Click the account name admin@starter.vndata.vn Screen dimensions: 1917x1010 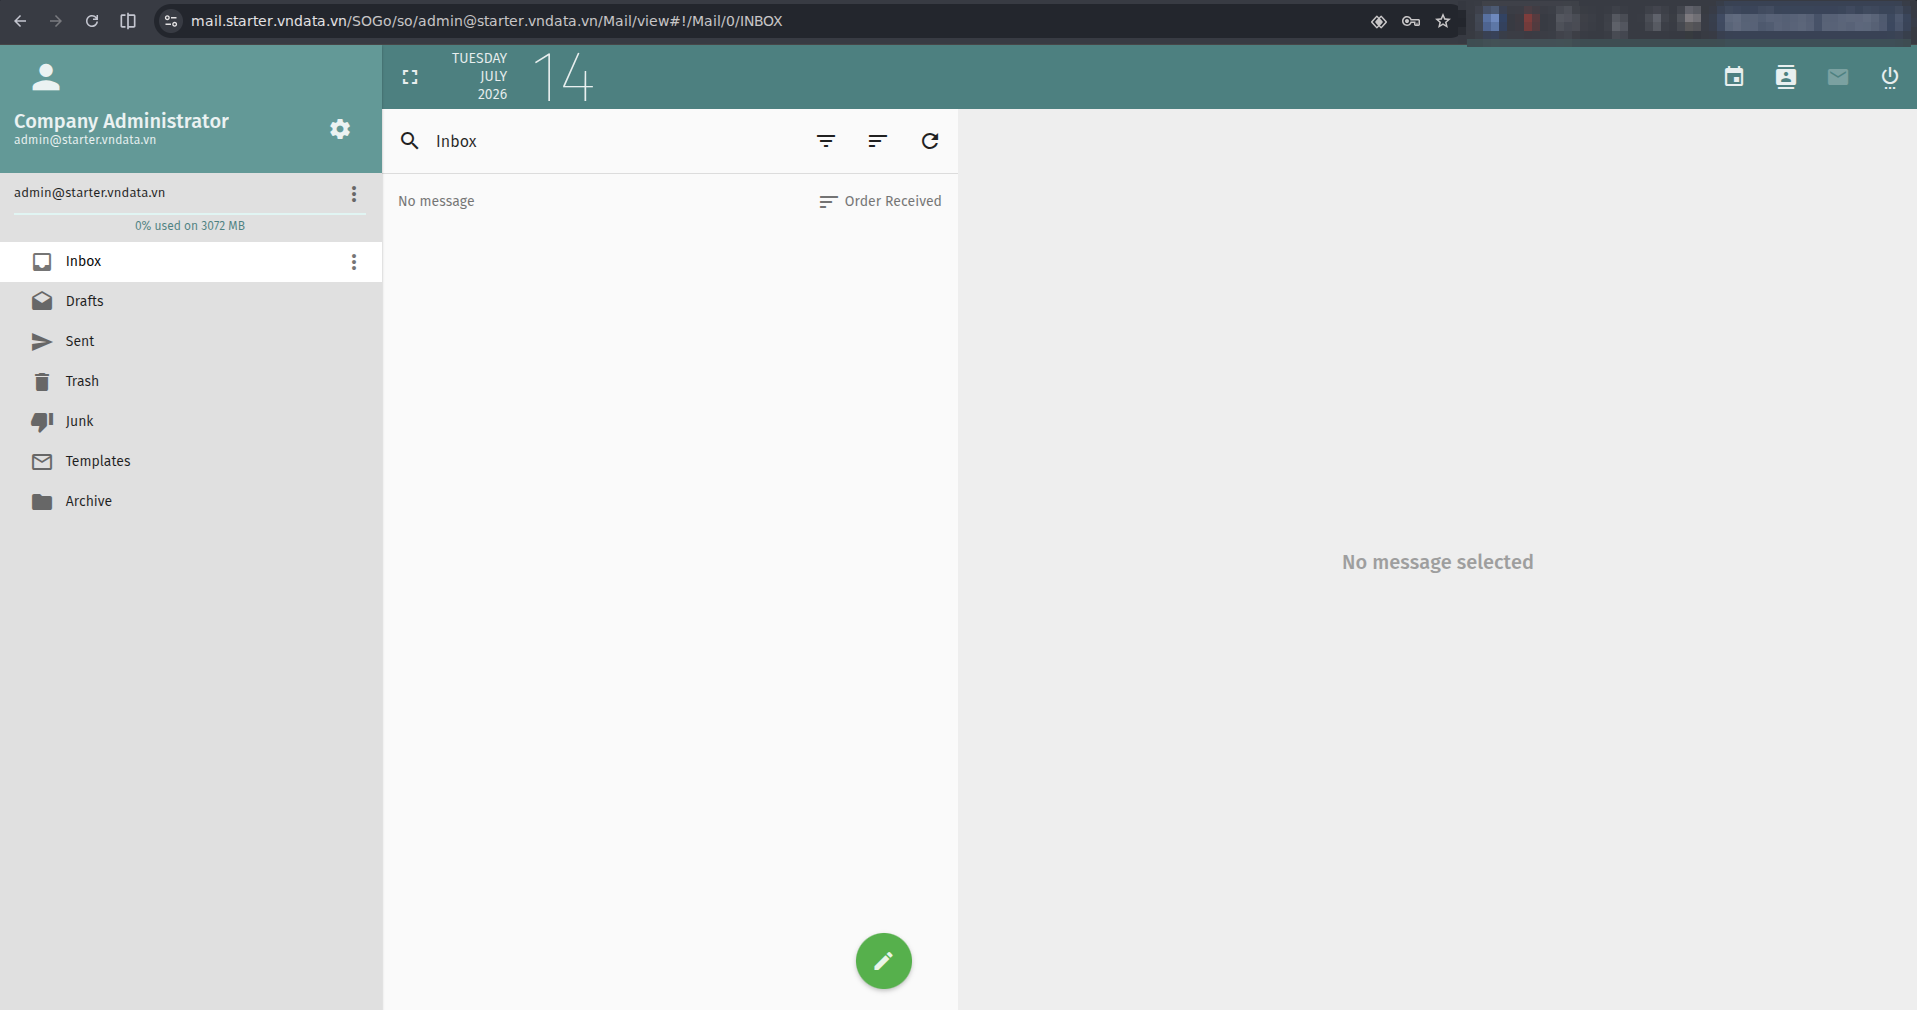90,193
